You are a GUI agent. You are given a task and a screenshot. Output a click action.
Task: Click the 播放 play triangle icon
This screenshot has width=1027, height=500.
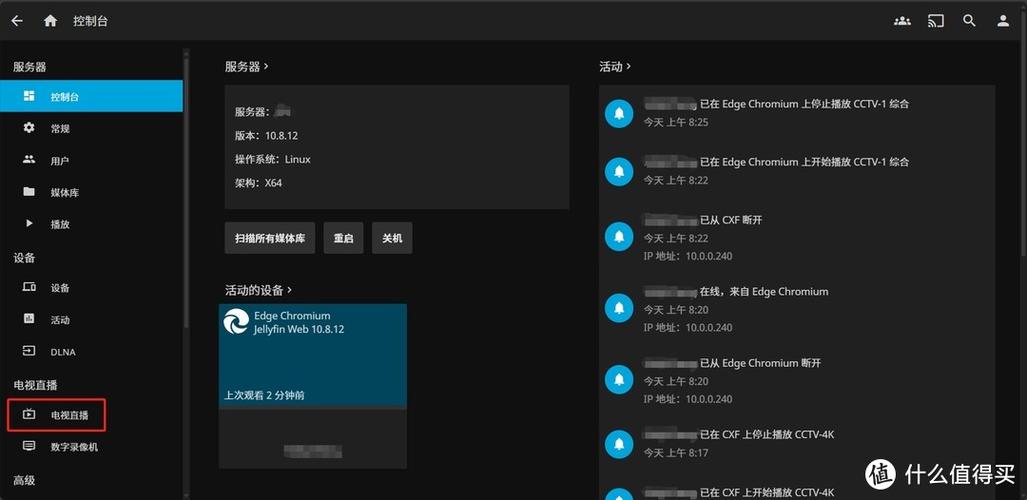click(29, 223)
